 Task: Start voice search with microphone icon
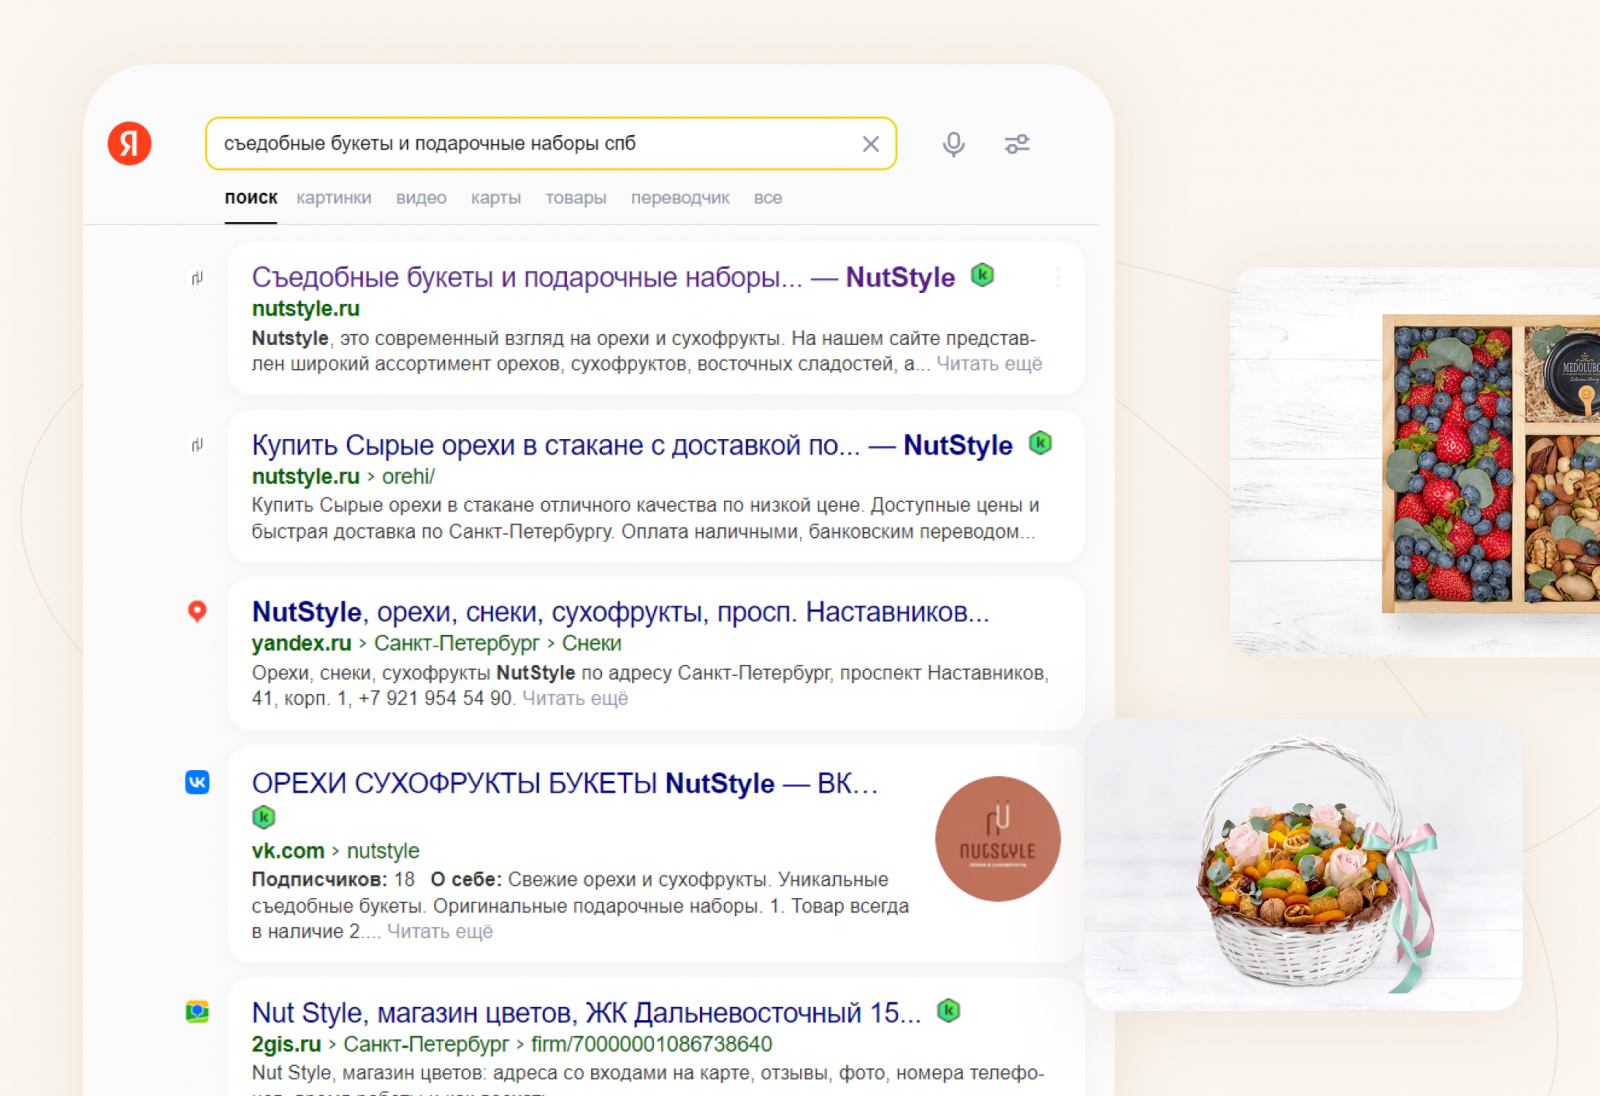[954, 145]
